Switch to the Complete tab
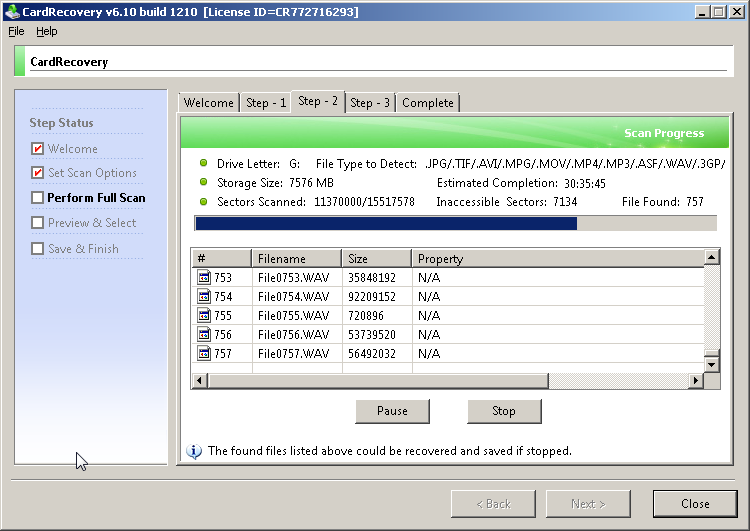The image size is (750, 531). coord(428,103)
